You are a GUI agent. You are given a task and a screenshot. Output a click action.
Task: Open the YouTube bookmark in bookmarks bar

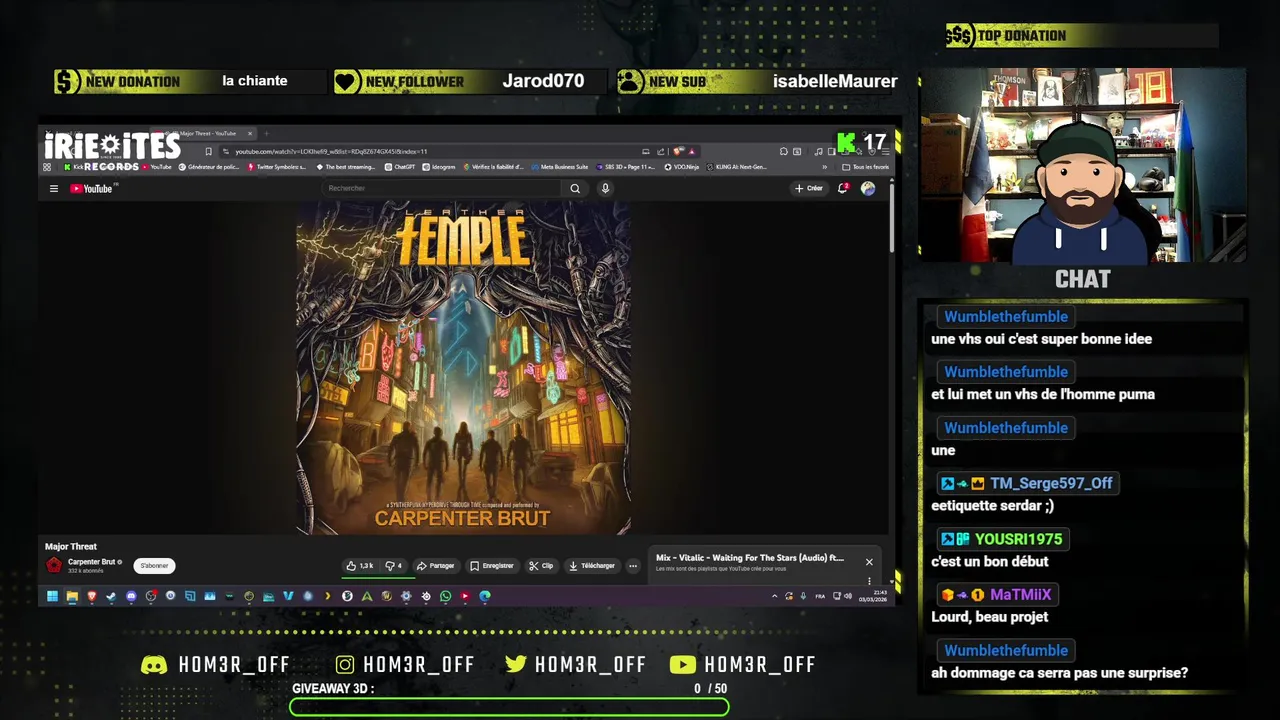pyautogui.click(x=157, y=167)
